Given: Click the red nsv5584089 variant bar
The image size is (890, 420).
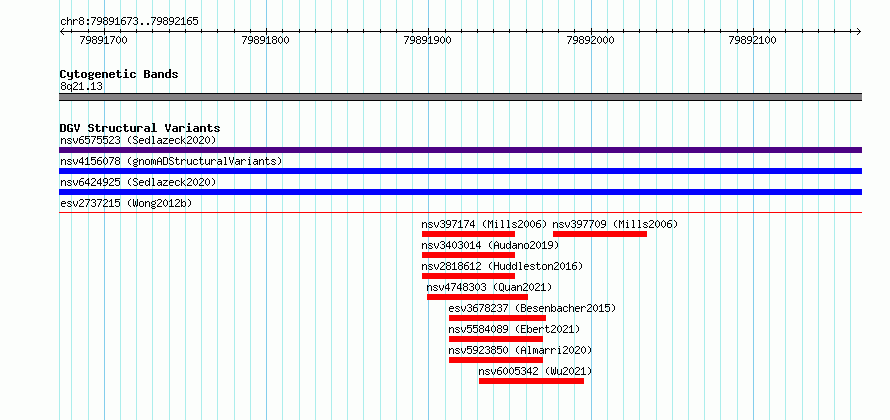Looking at the screenshot, I should coord(496,339).
